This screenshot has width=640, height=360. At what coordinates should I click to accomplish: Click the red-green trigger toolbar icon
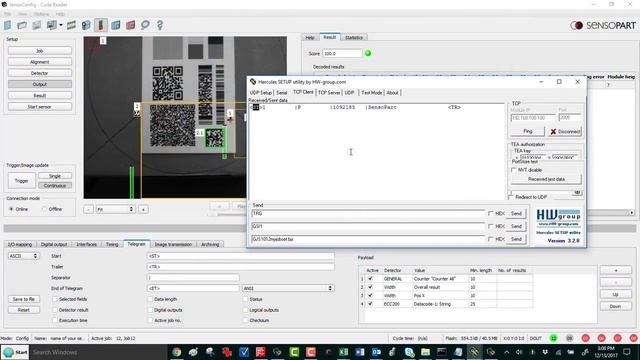tap(100, 25)
